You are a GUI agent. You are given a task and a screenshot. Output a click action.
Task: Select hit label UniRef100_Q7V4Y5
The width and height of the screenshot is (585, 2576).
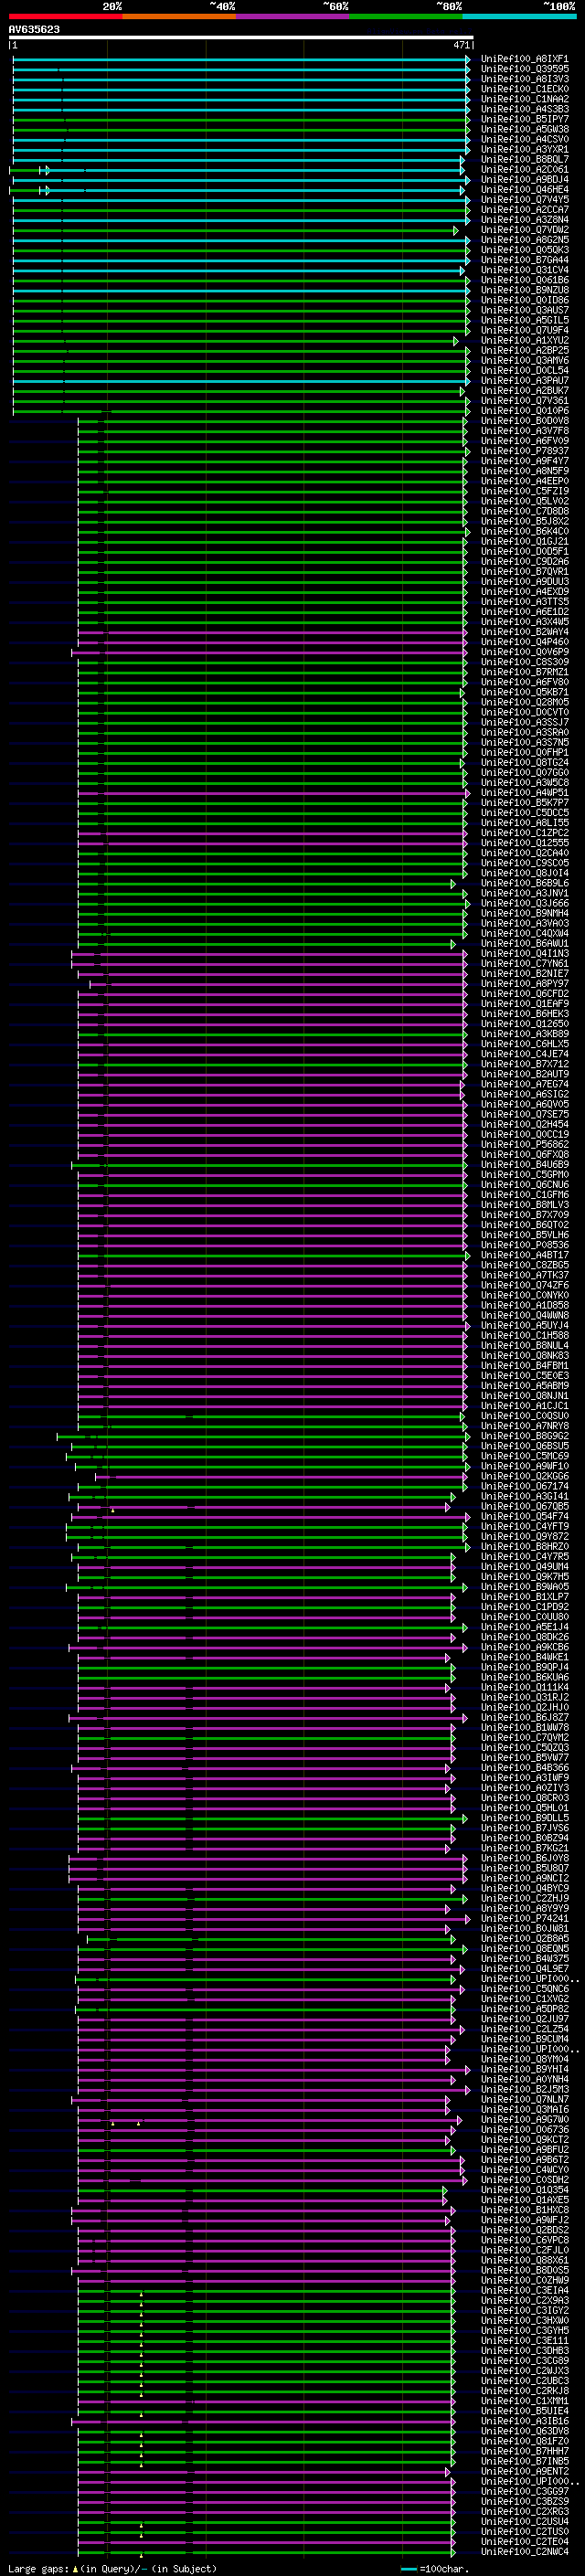(x=524, y=200)
